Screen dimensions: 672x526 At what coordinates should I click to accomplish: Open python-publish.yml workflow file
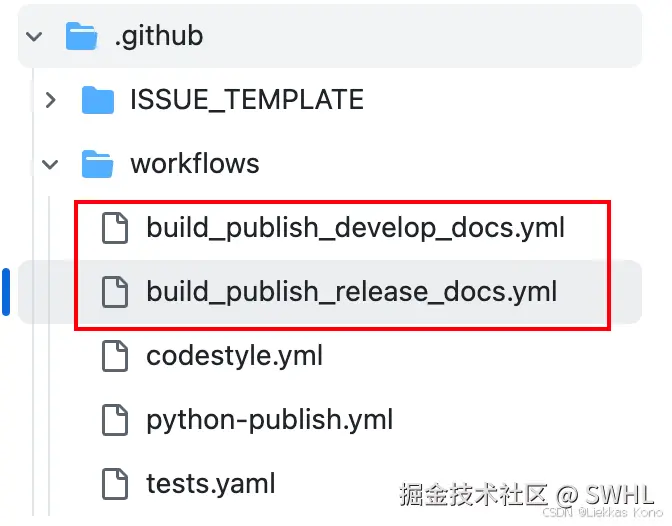tap(269, 420)
